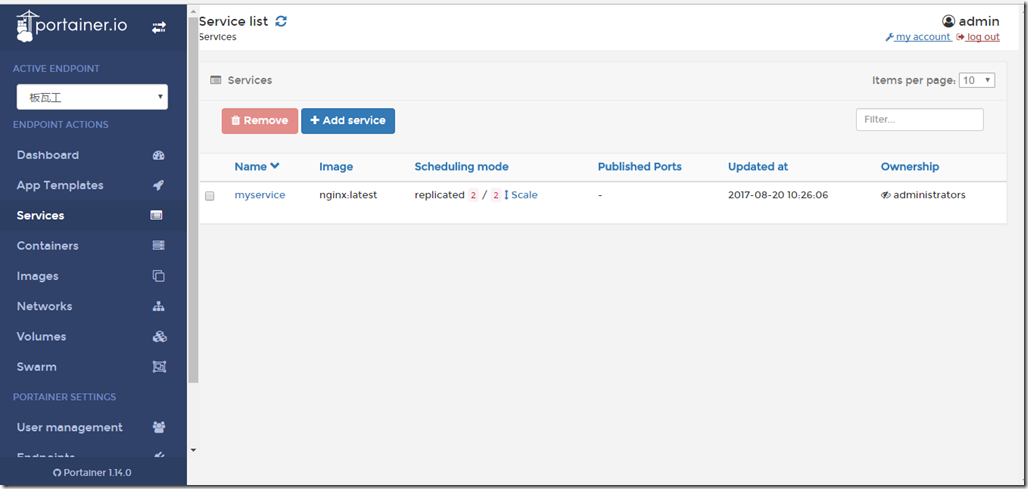Sort by Published Ports column header
Image resolution: width=1028 pixels, height=489 pixels.
tap(639, 166)
